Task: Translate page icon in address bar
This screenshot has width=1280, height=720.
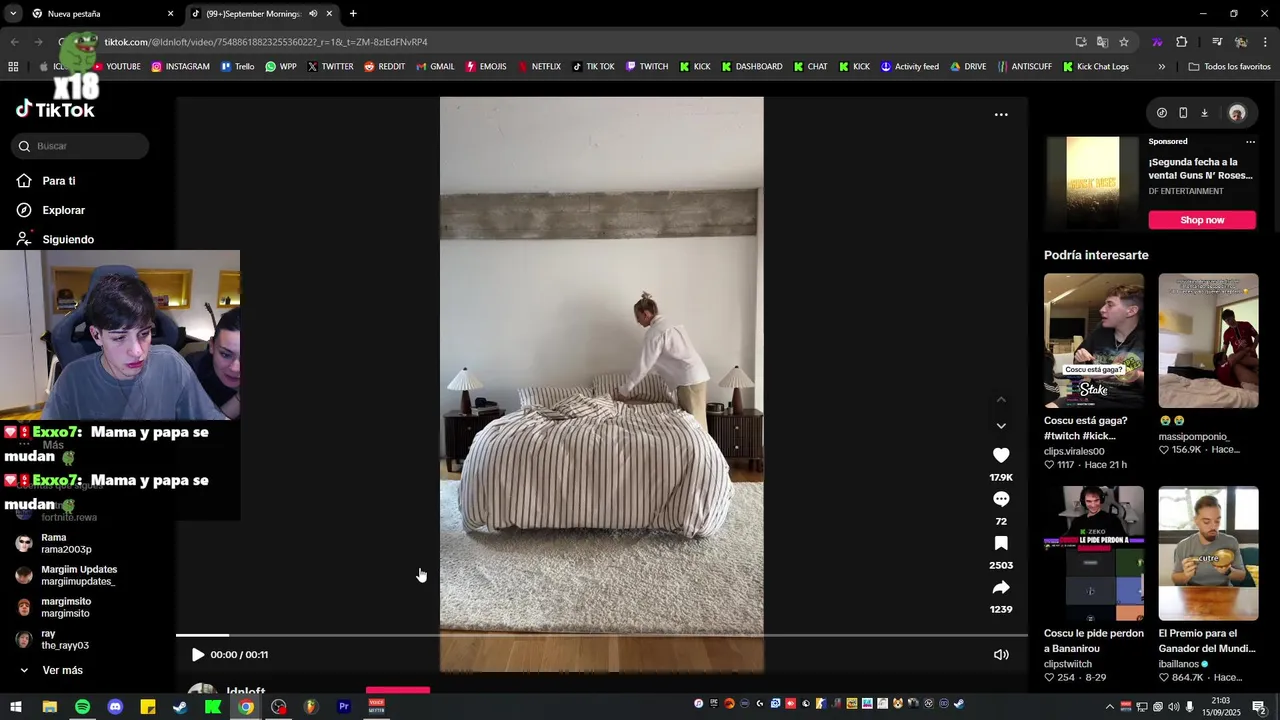Action: coord(1102,42)
